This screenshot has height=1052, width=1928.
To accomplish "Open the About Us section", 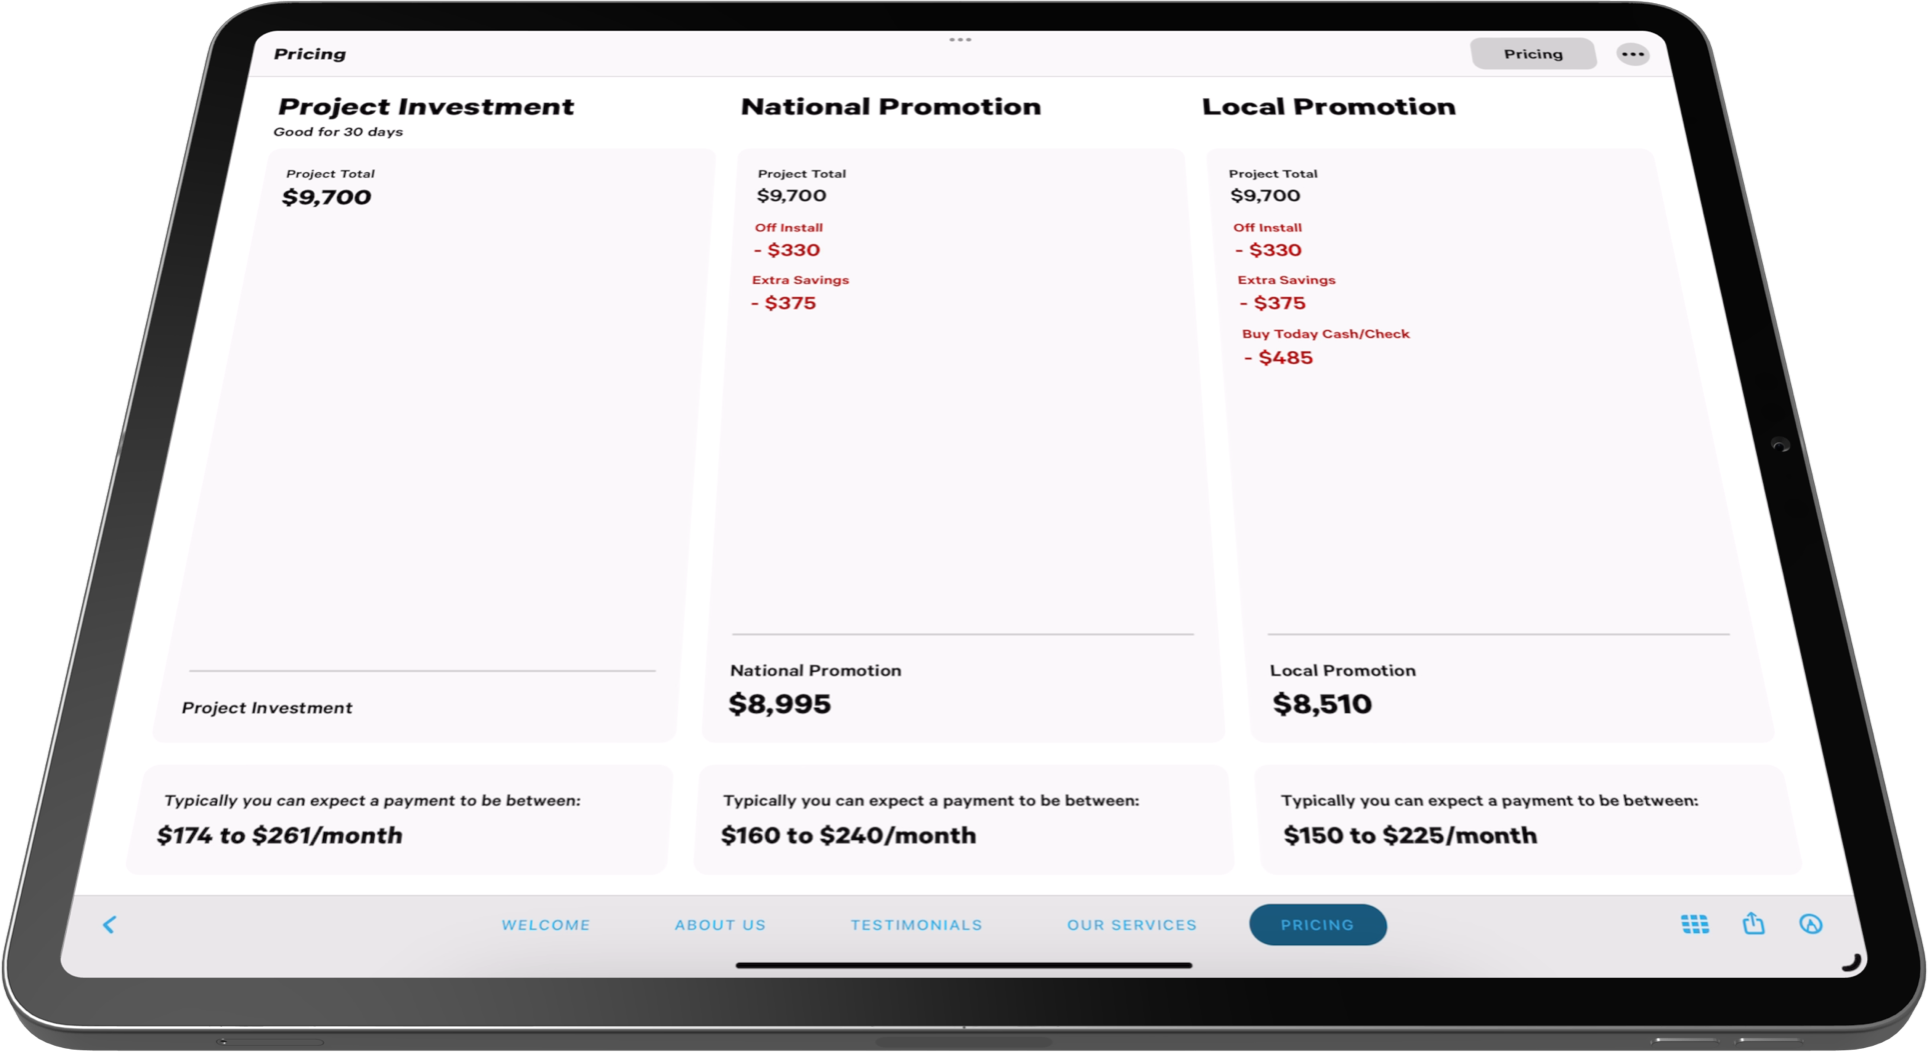I will (720, 925).
